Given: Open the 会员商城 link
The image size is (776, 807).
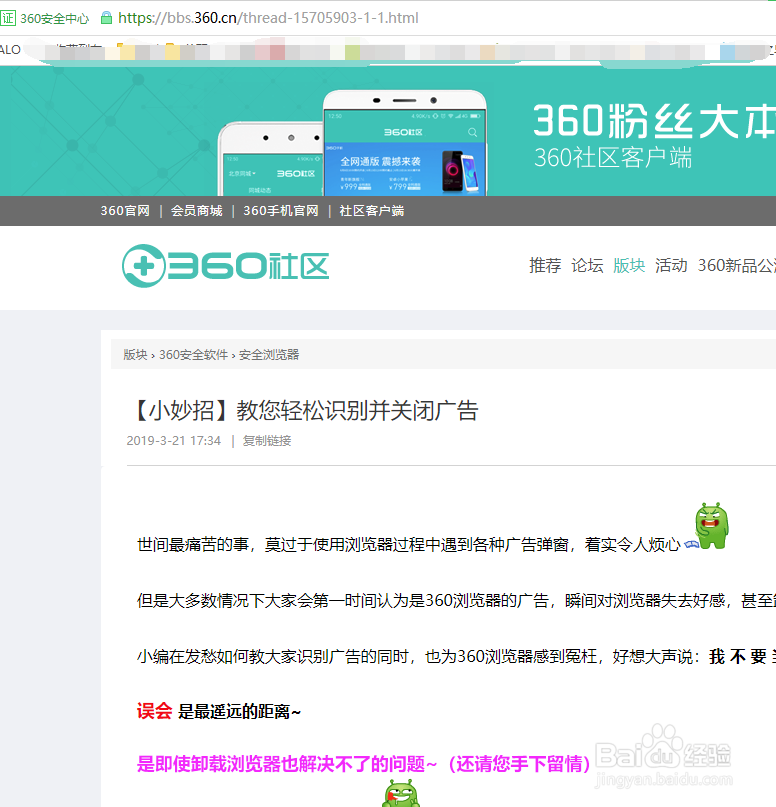Looking at the screenshot, I should 197,210.
